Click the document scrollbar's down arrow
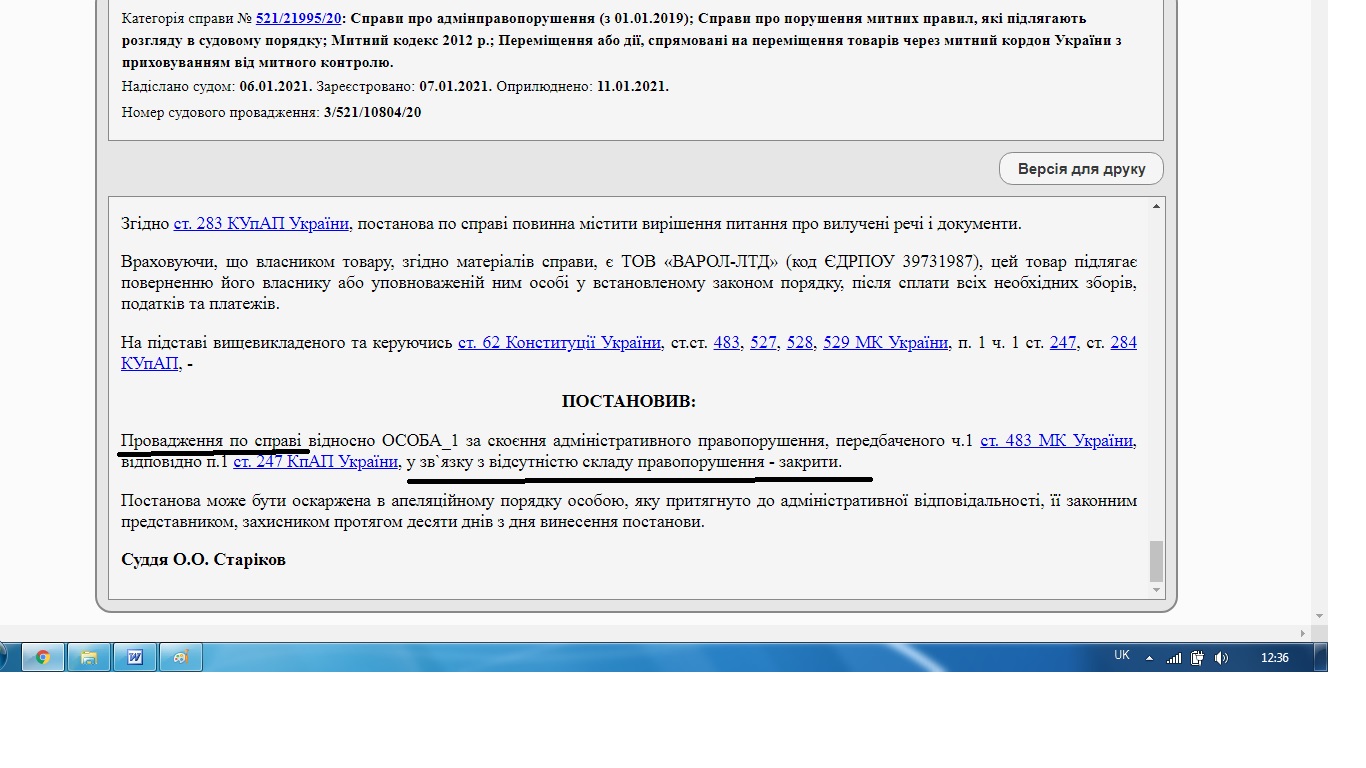 (1157, 590)
